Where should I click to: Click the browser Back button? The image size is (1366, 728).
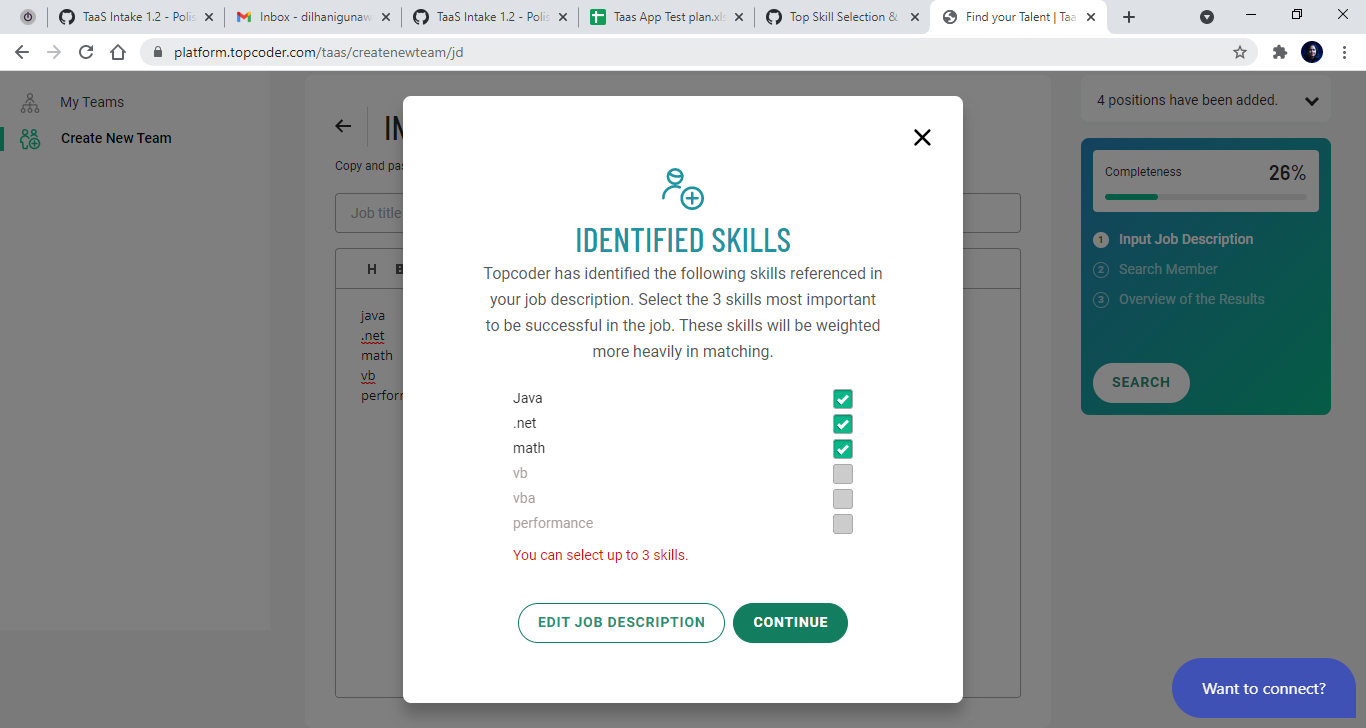(22, 52)
